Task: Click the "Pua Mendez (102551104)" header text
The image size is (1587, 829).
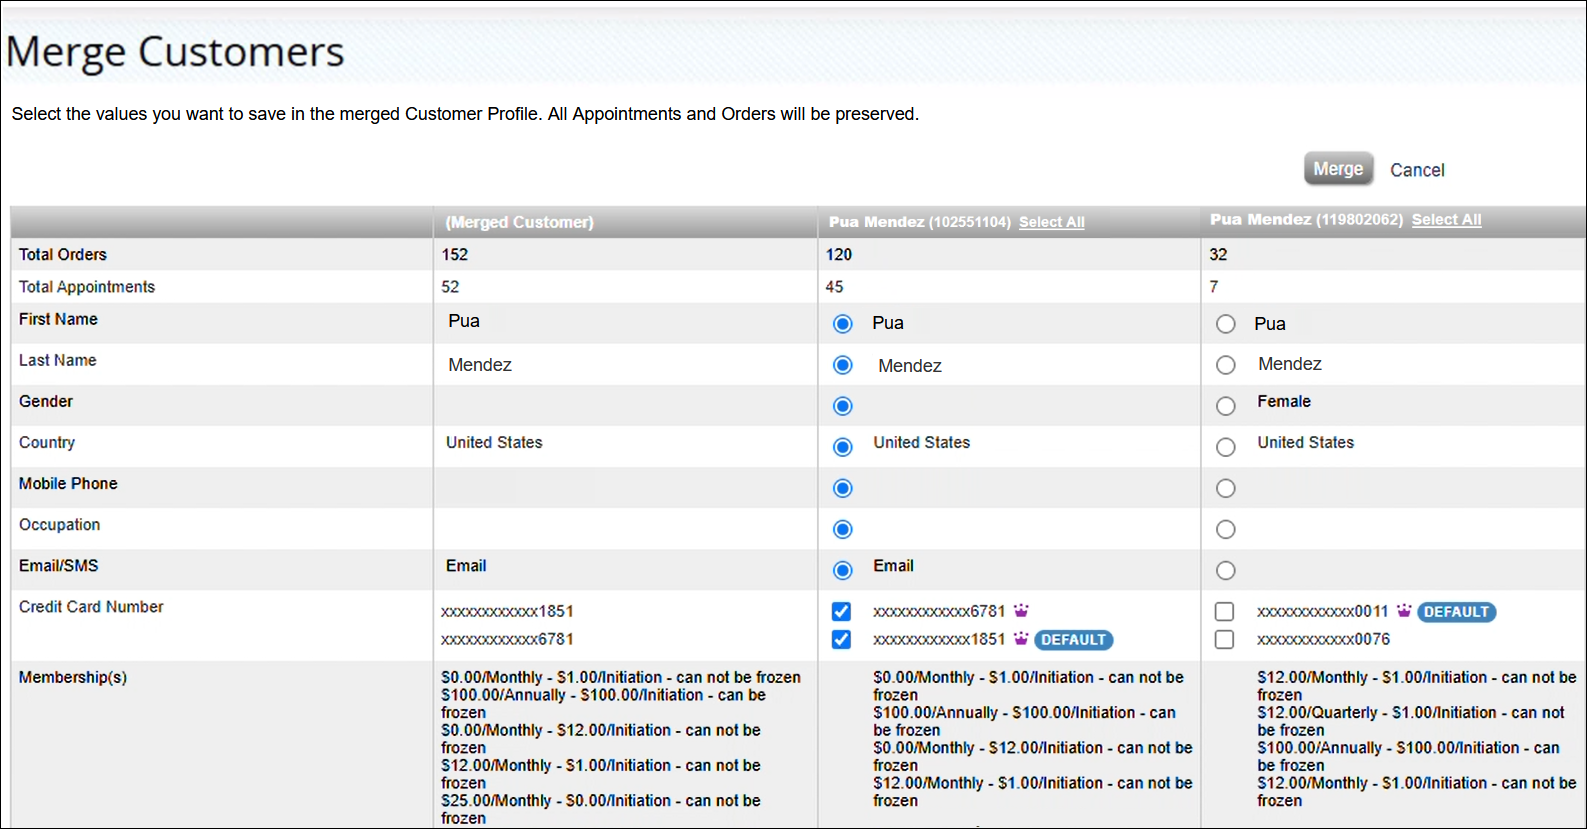Action: click(920, 222)
